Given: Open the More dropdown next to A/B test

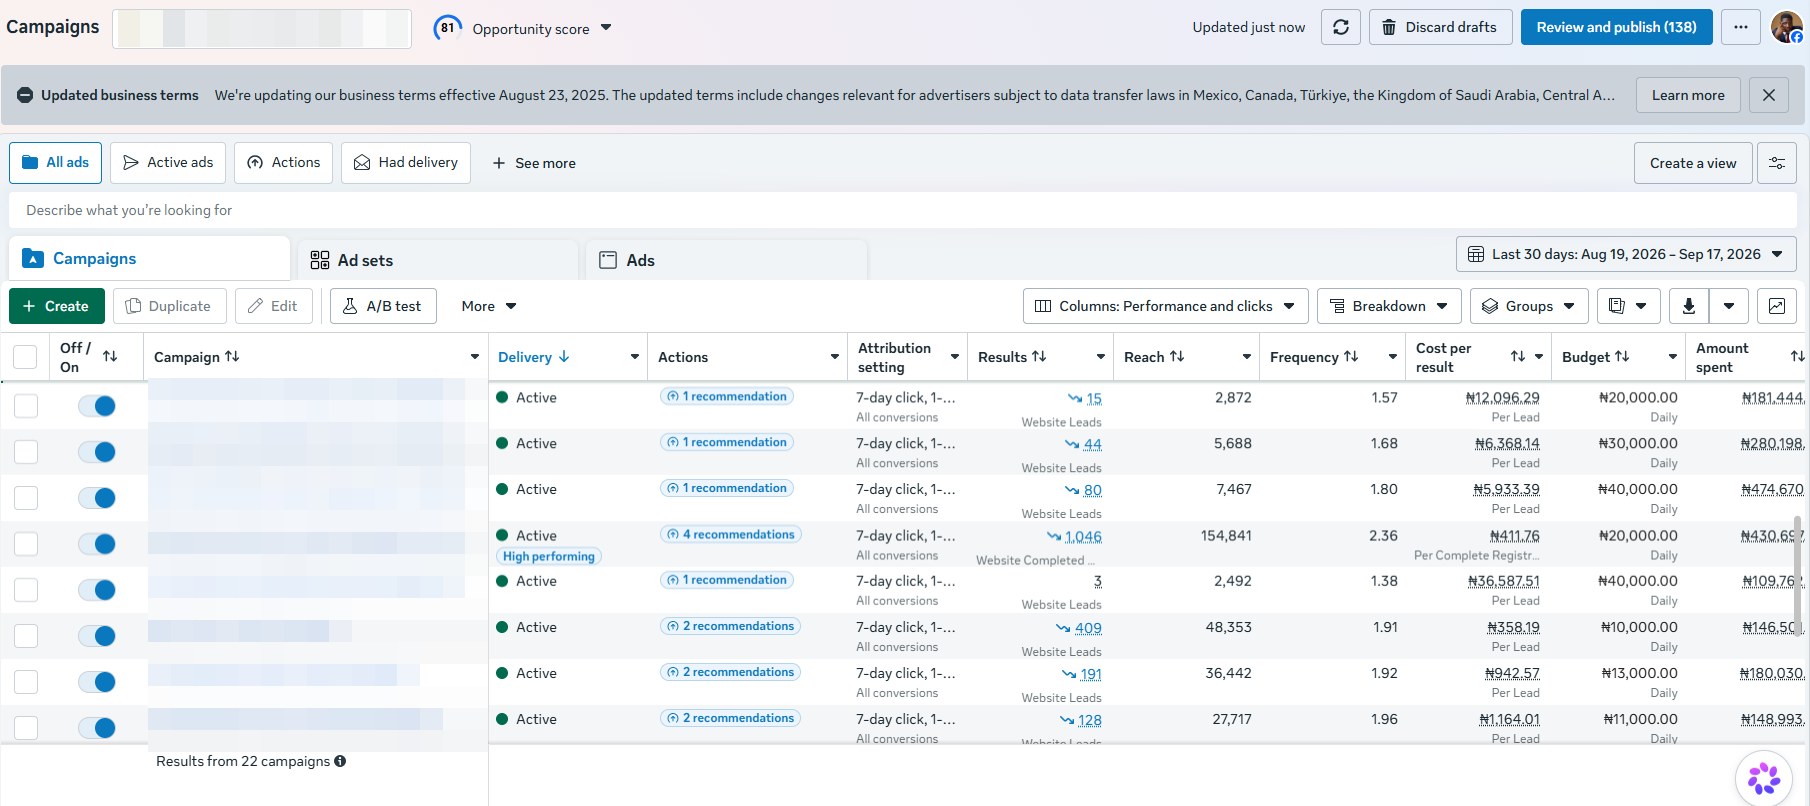Looking at the screenshot, I should (489, 306).
